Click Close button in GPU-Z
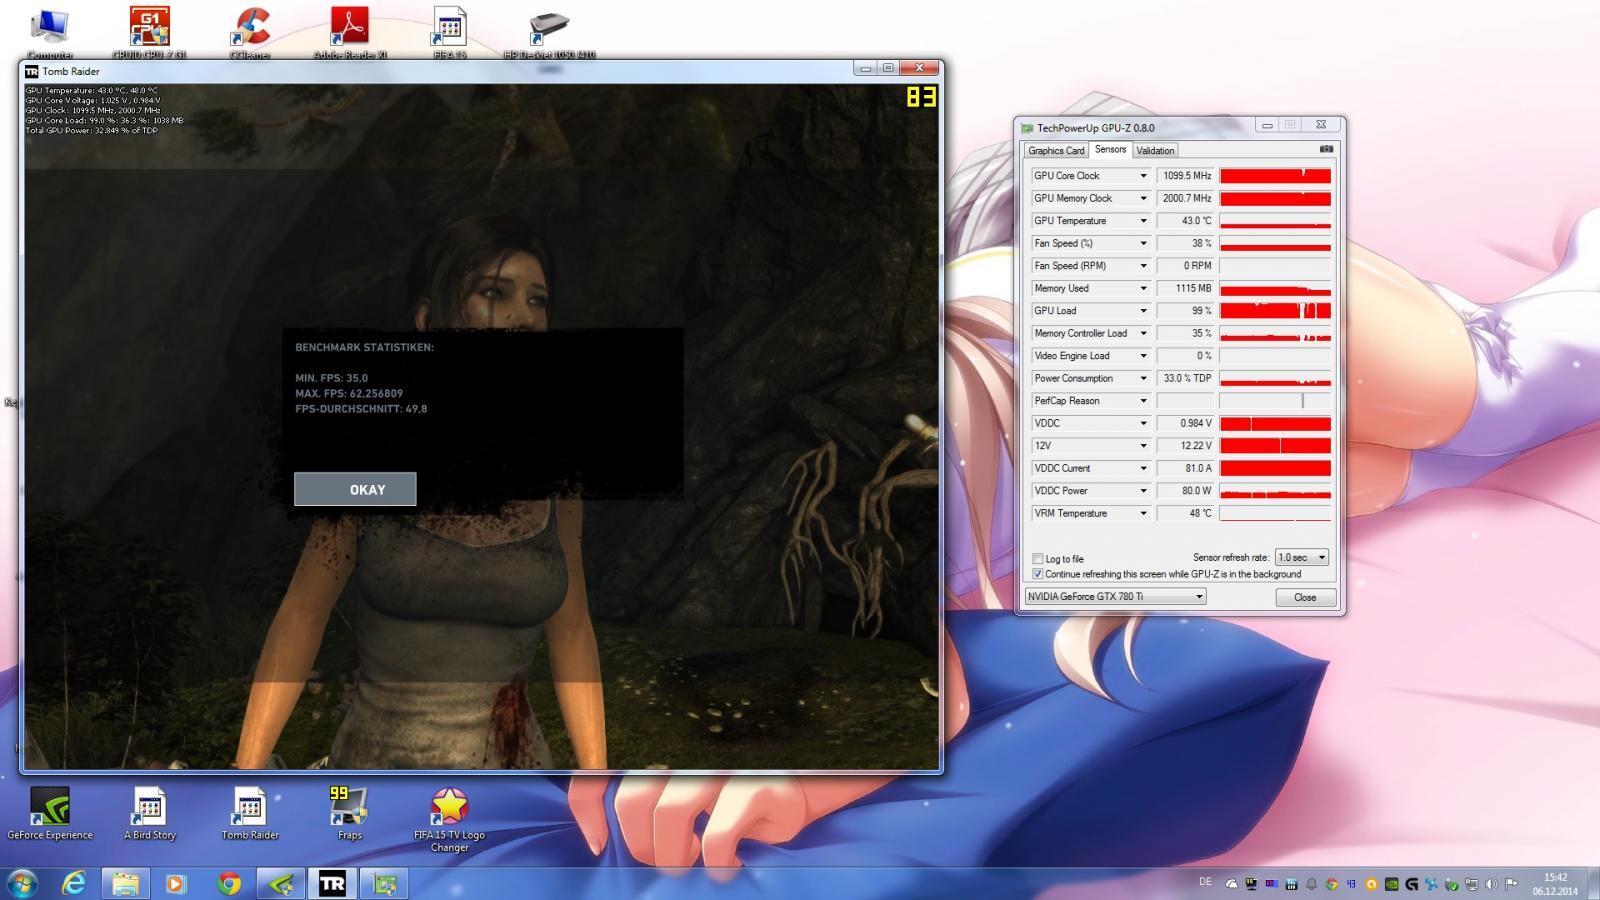 (x=1305, y=597)
